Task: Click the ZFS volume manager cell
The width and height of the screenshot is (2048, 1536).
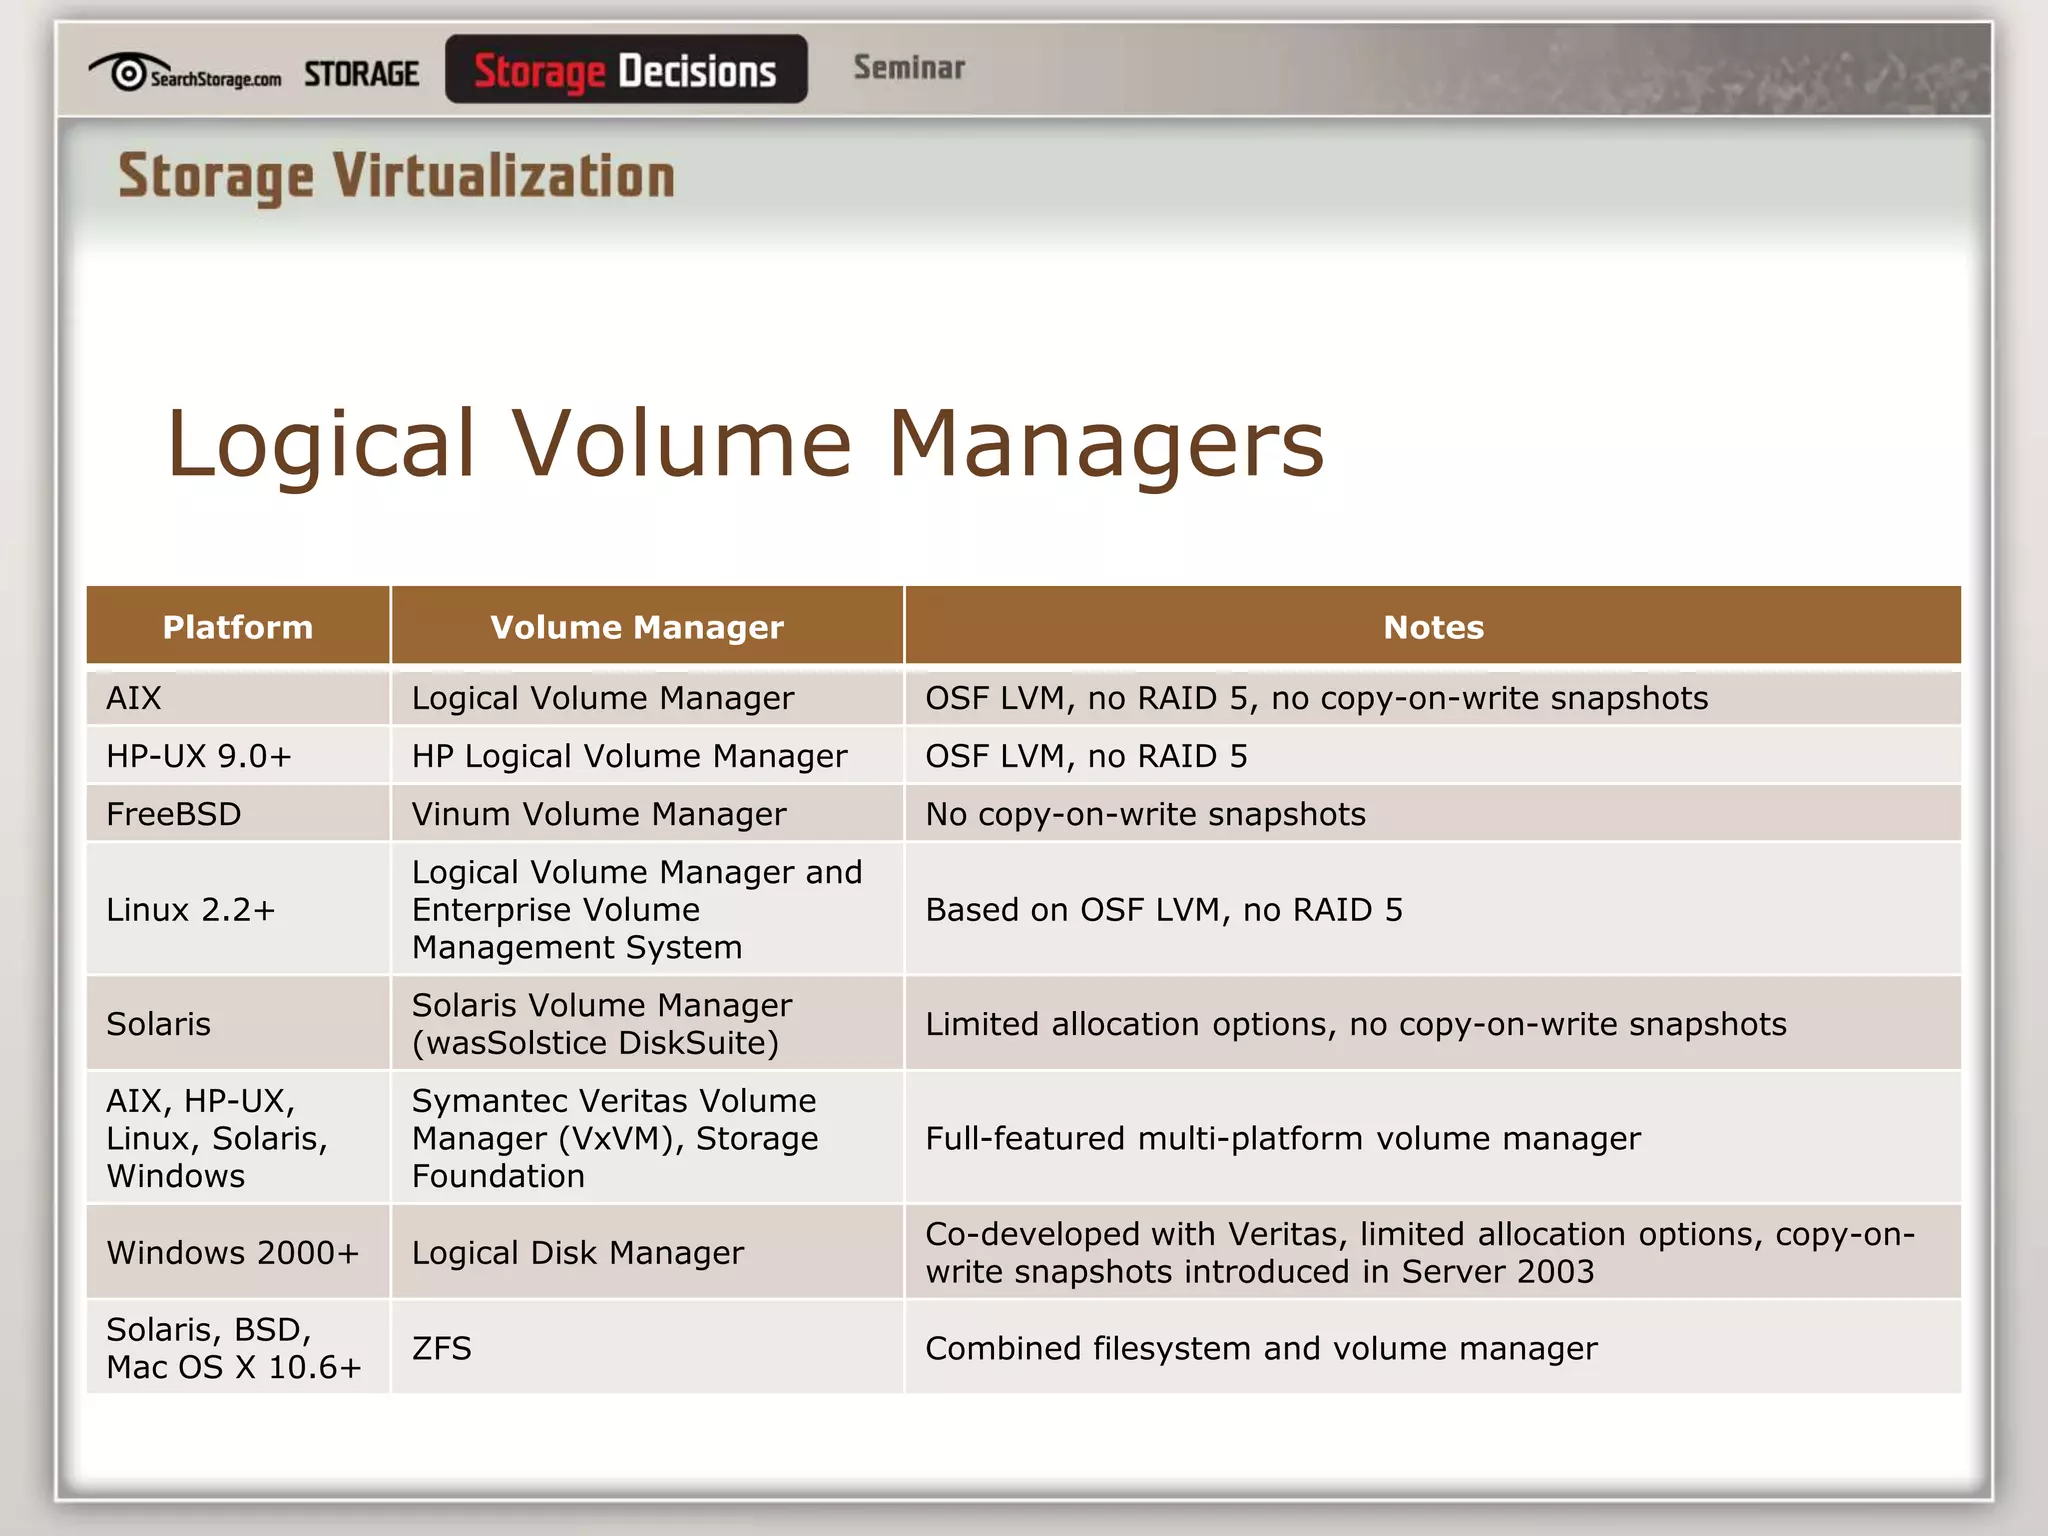Action: pyautogui.click(x=442, y=1348)
